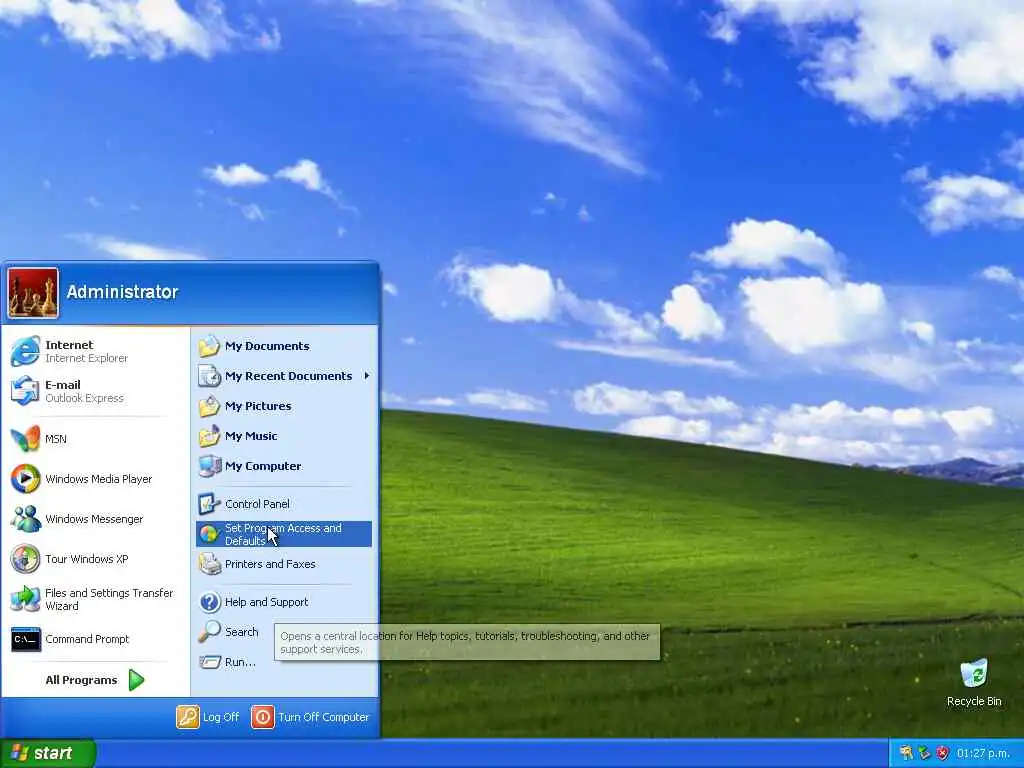Image resolution: width=1024 pixels, height=768 pixels.
Task: Click the Search magnifier icon
Action: (209, 632)
